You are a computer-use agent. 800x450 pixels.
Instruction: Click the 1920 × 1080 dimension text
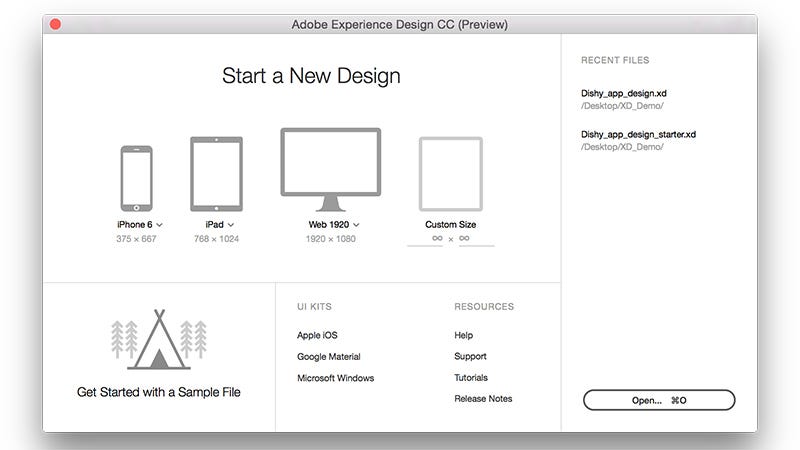(331, 239)
